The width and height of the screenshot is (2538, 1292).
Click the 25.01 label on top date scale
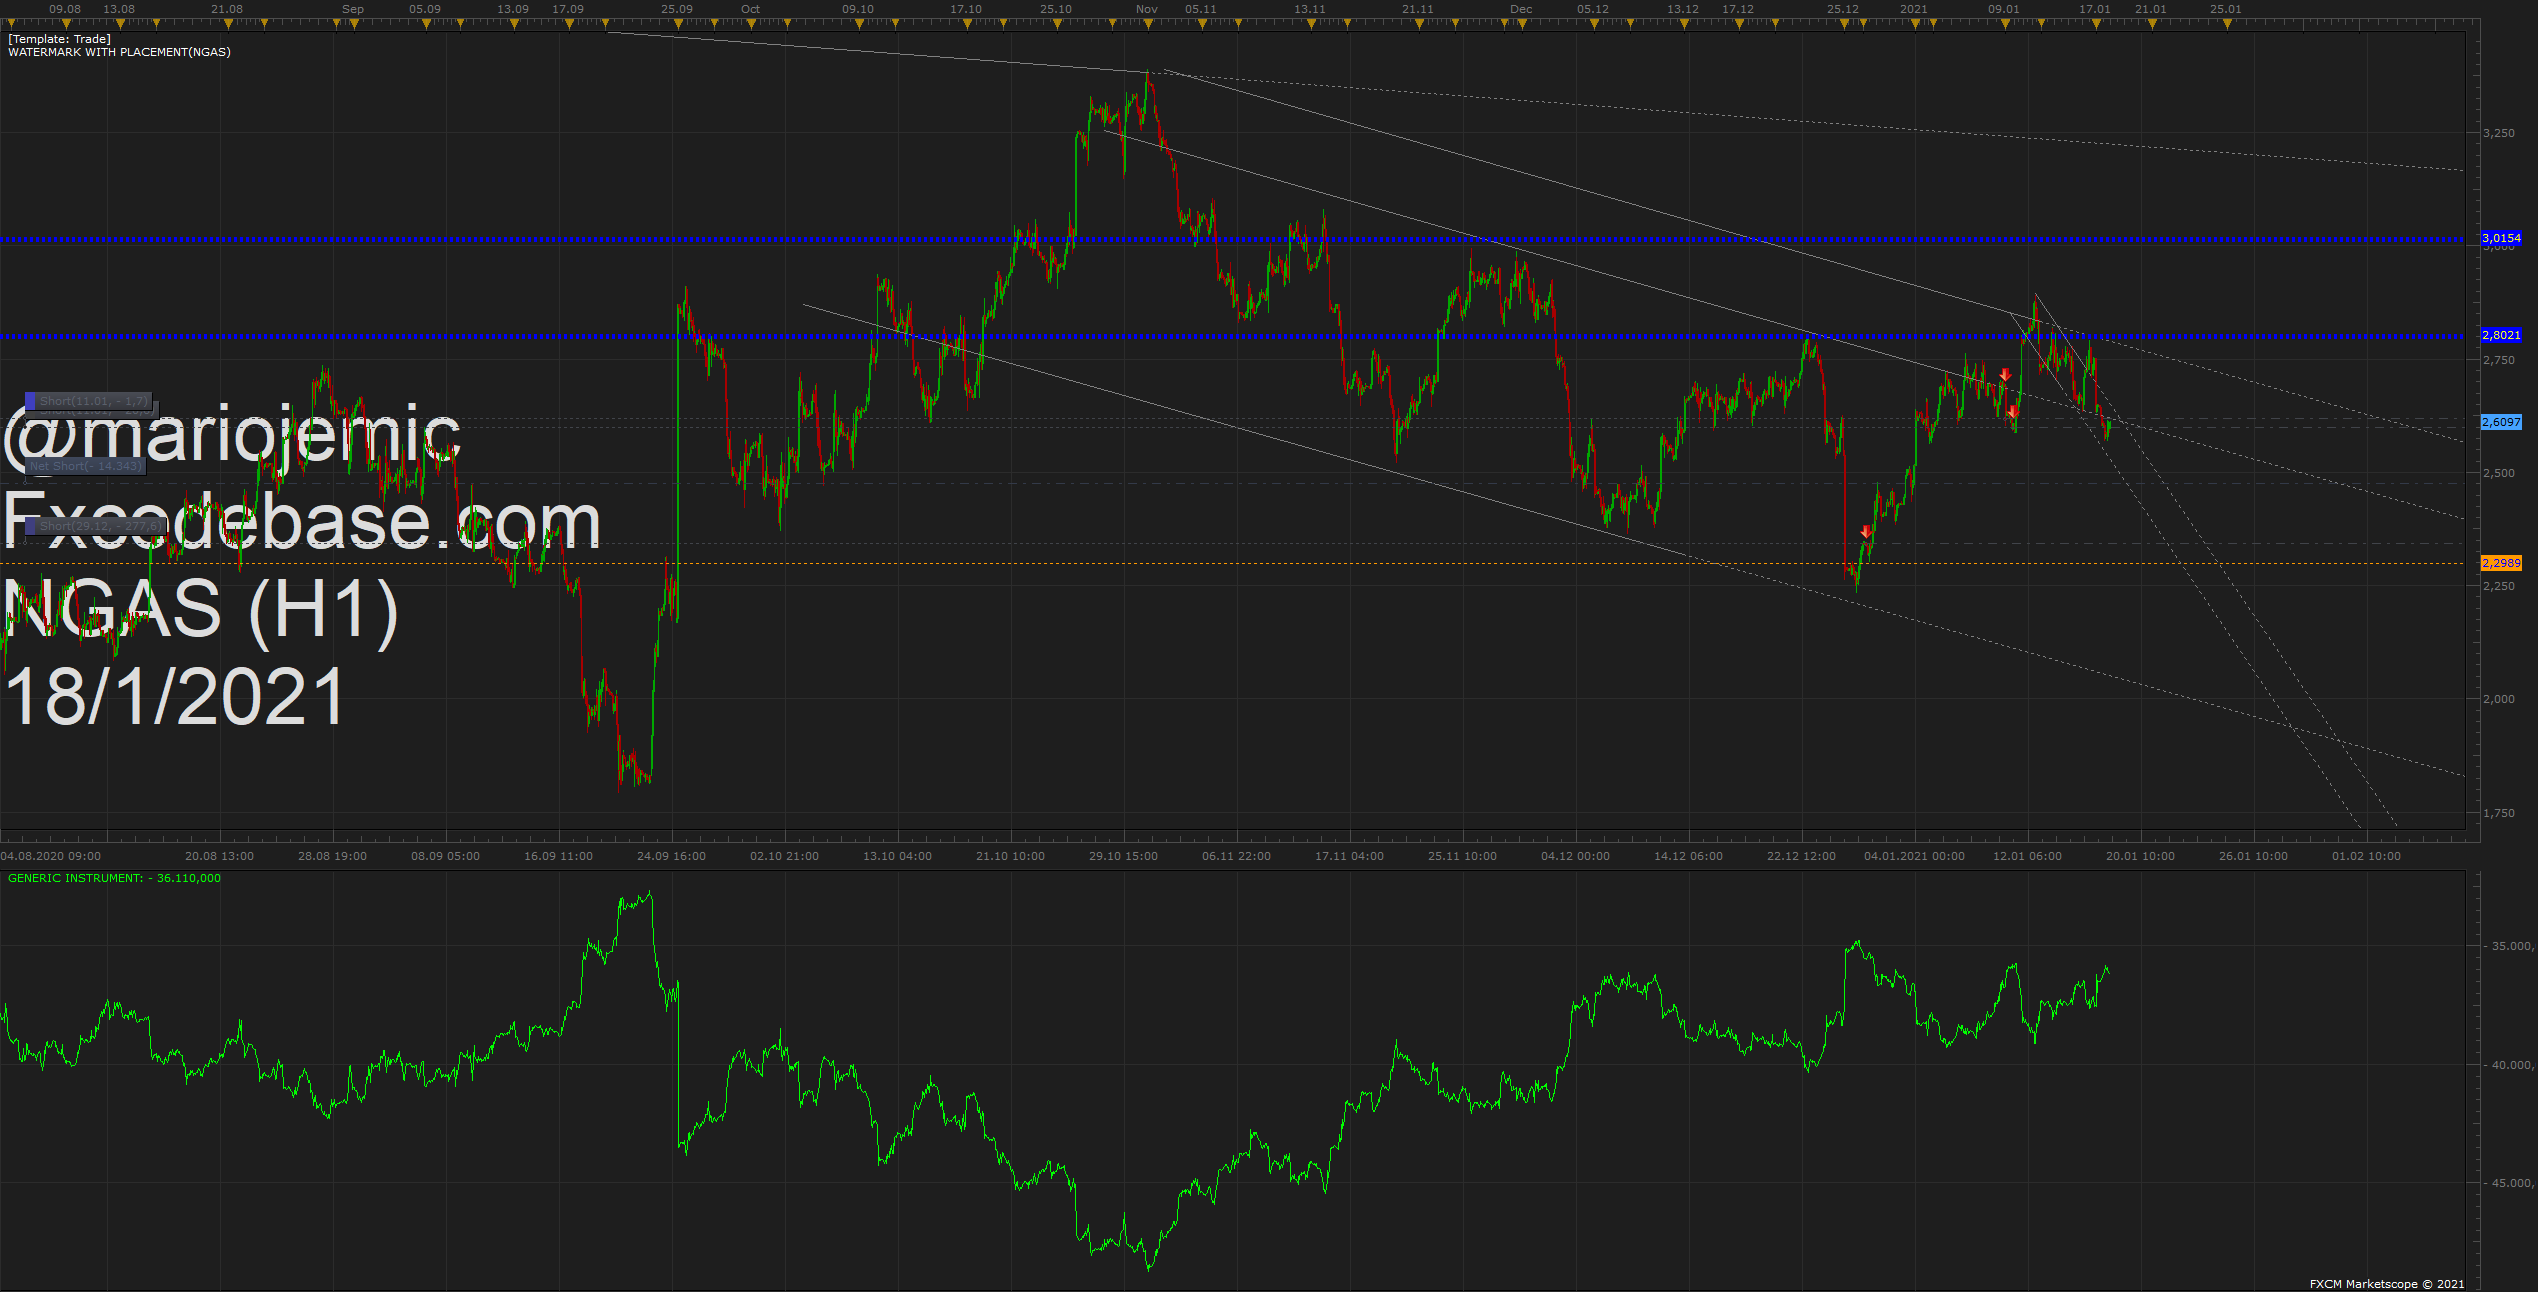[2226, 9]
